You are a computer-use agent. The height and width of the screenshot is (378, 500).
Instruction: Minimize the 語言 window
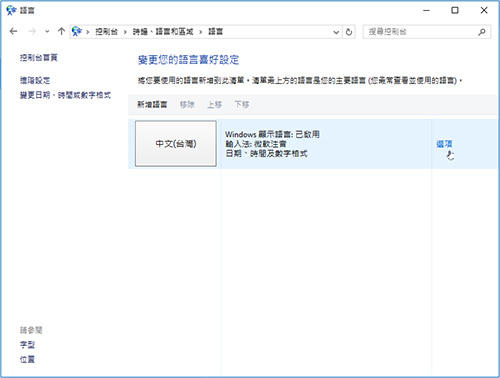(x=426, y=11)
